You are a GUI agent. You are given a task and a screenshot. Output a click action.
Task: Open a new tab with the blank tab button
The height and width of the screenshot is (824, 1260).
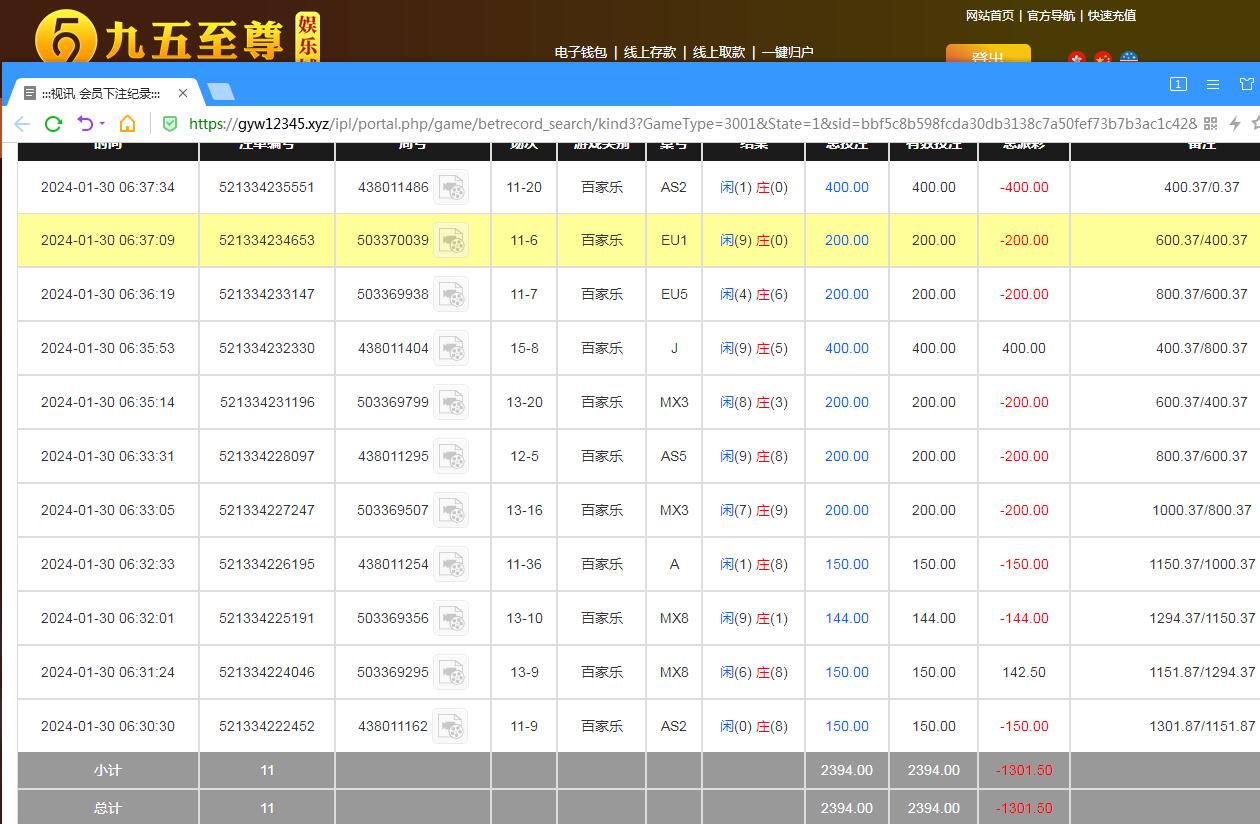221,92
